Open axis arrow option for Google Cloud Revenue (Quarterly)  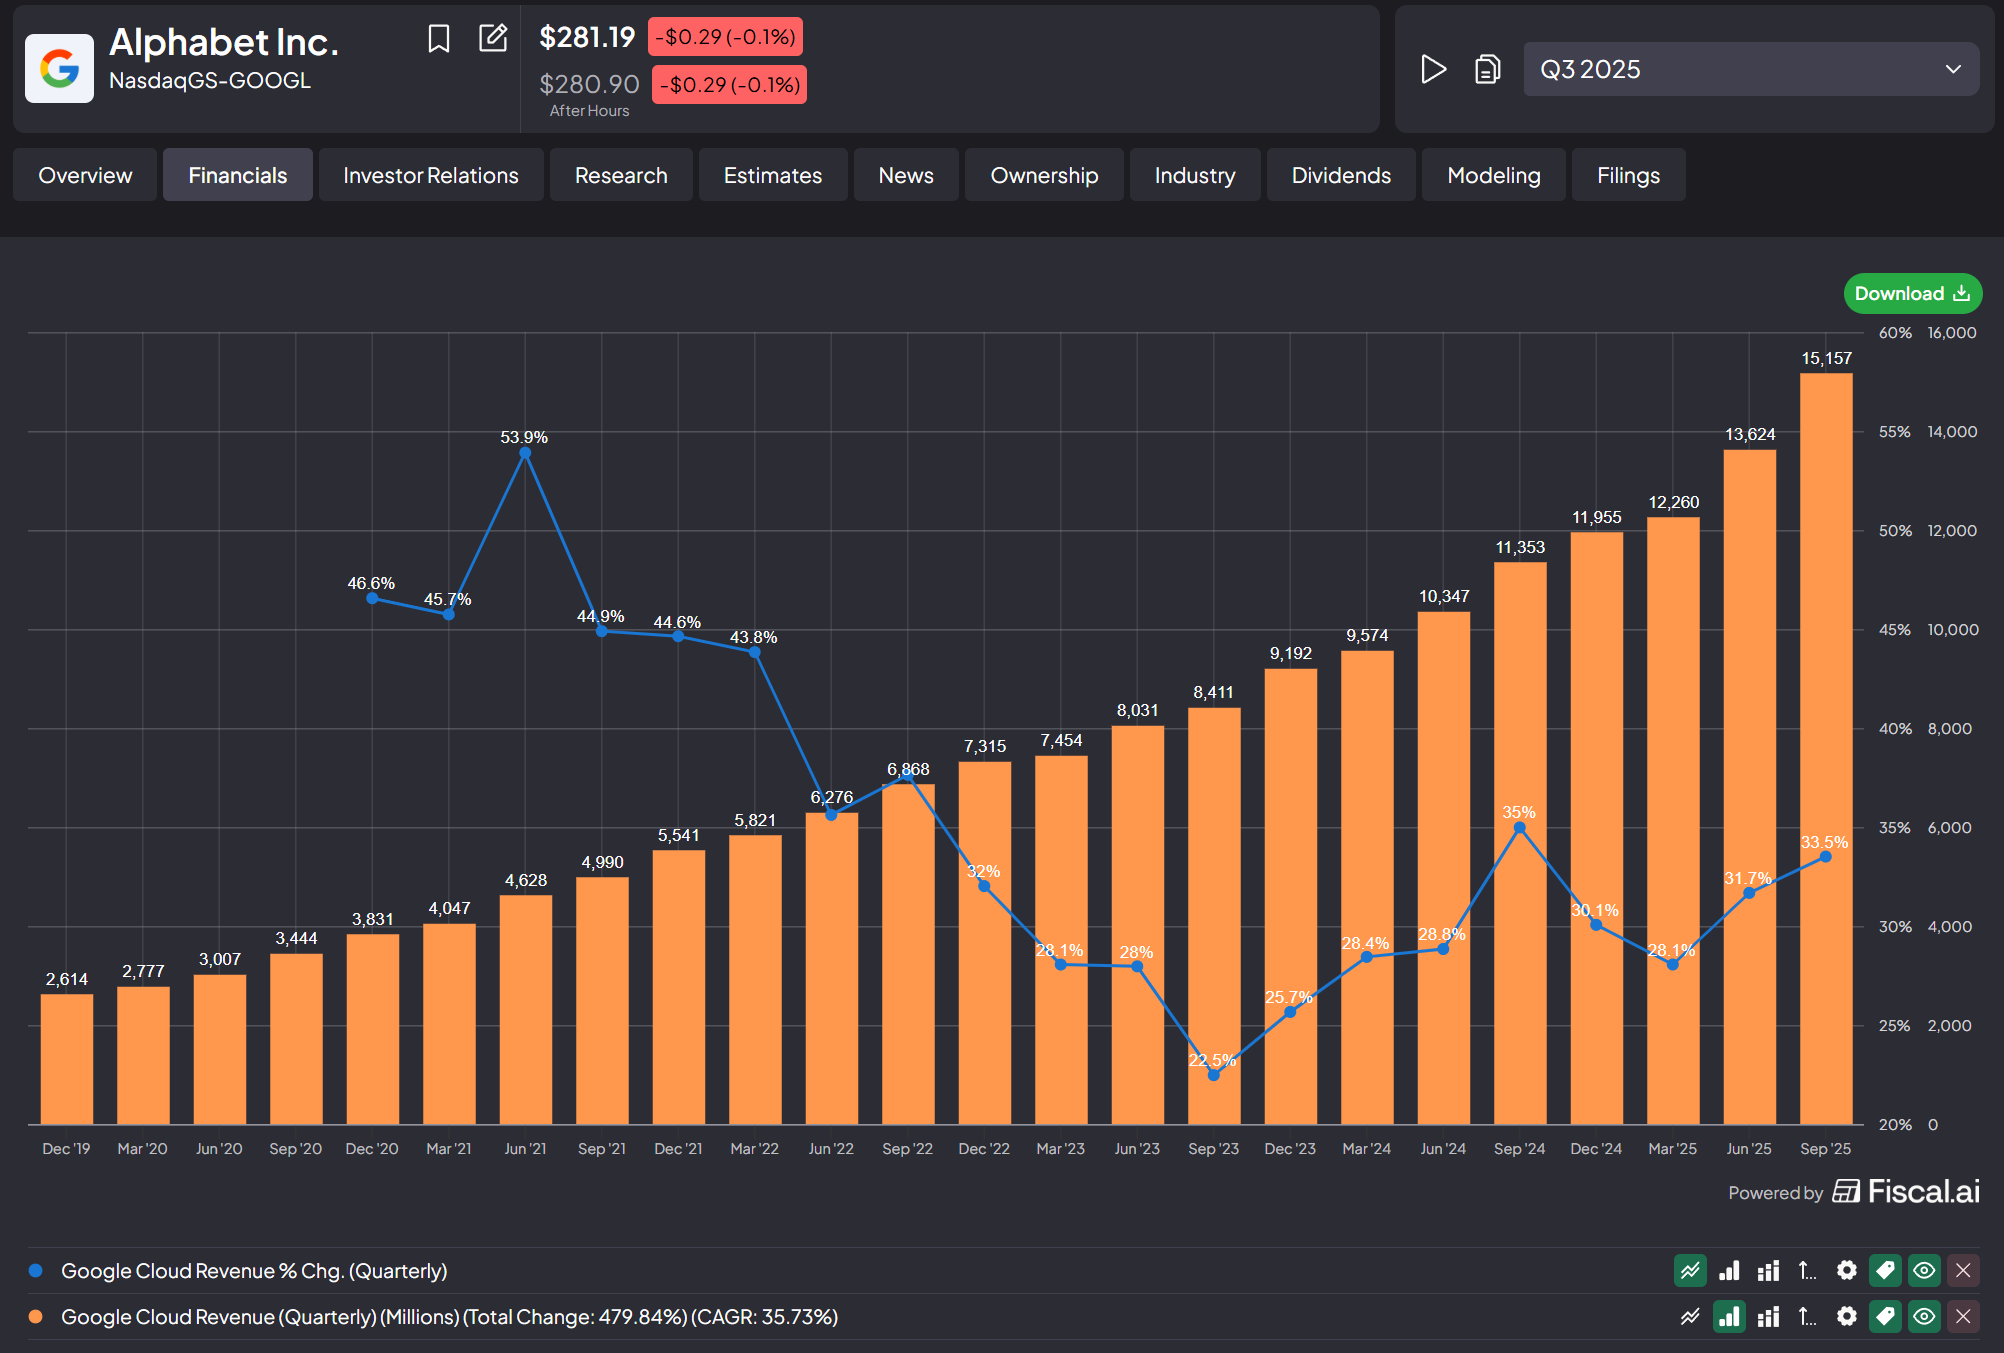[x=1807, y=1317]
